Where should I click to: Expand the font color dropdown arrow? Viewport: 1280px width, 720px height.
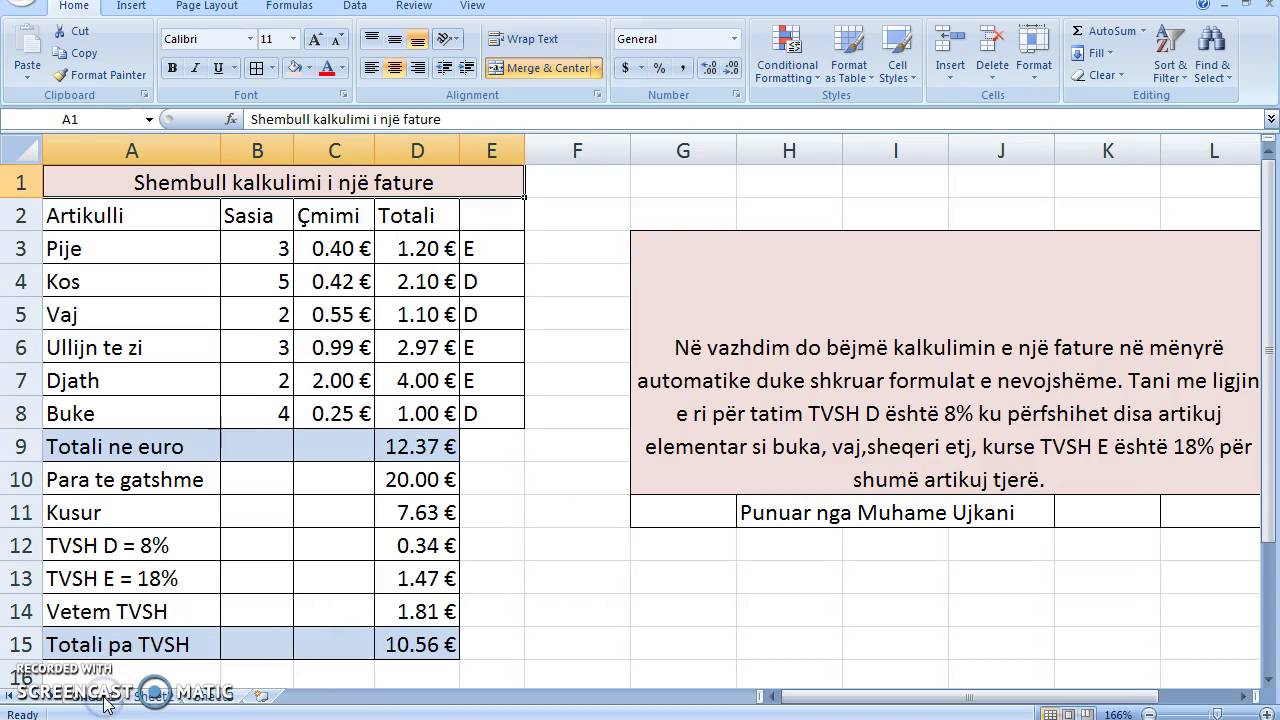[341, 68]
